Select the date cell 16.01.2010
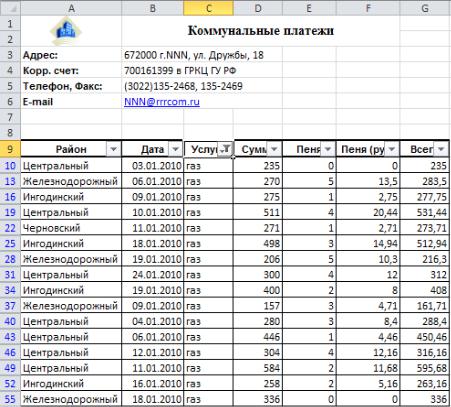The height and width of the screenshot is (407, 451). [x=152, y=384]
